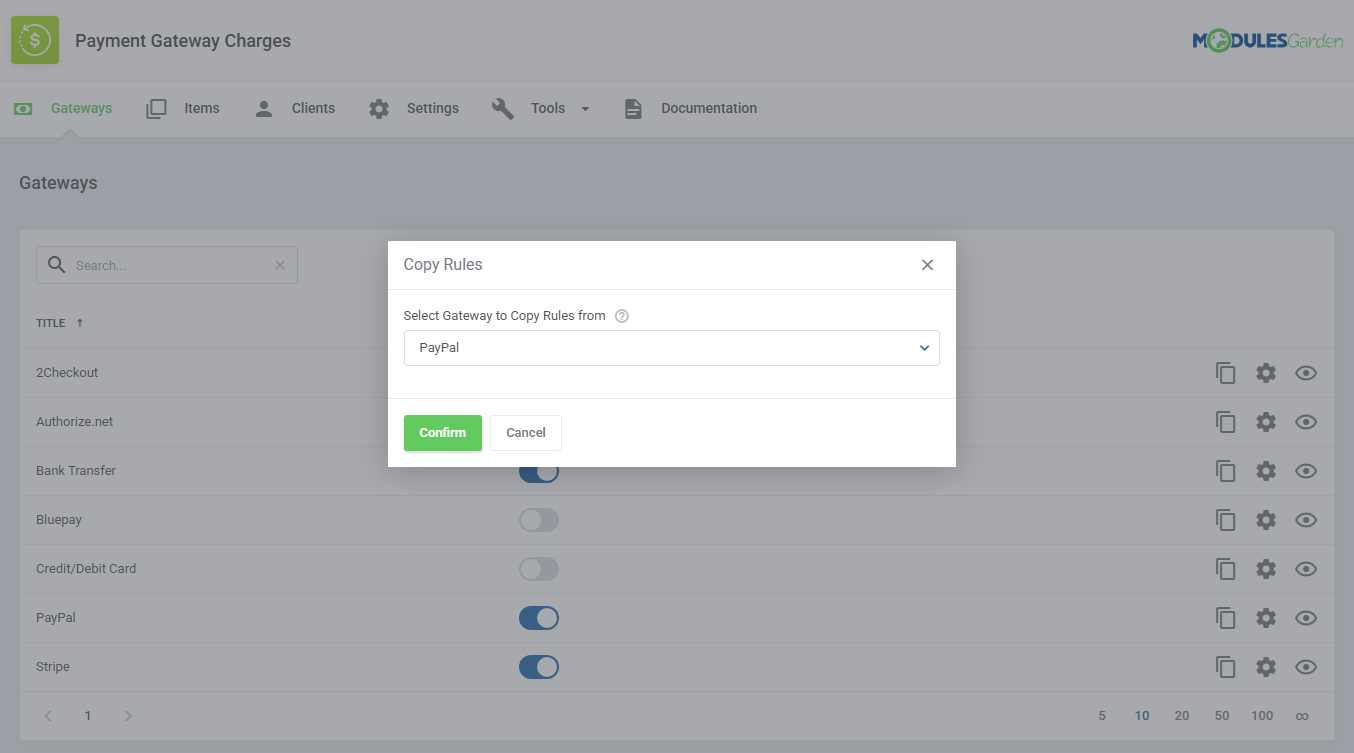Click the Clients person icon in navigation
The height and width of the screenshot is (753, 1354).
(x=263, y=108)
